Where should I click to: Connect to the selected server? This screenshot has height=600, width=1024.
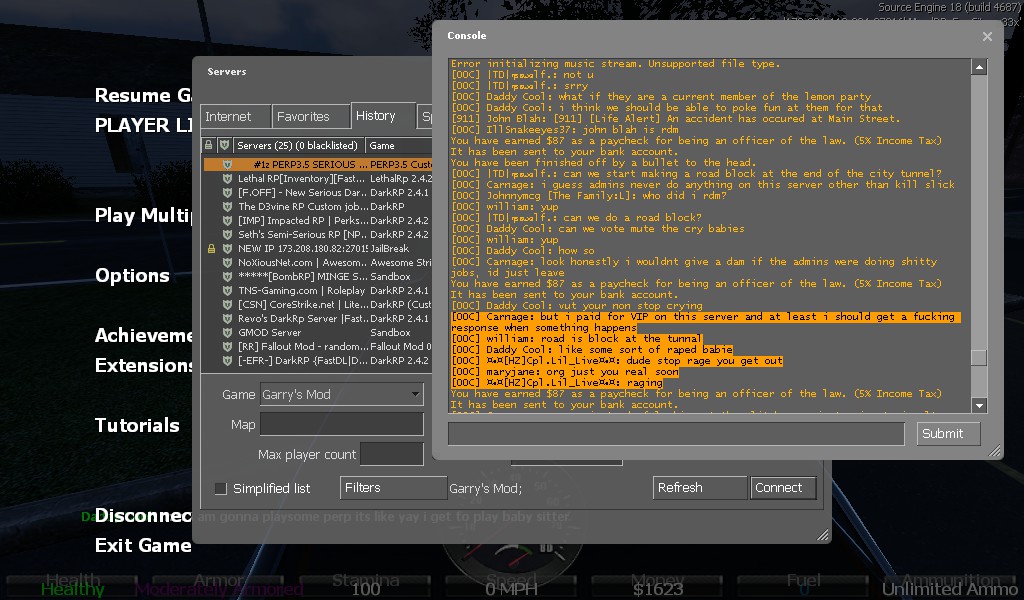click(783, 488)
